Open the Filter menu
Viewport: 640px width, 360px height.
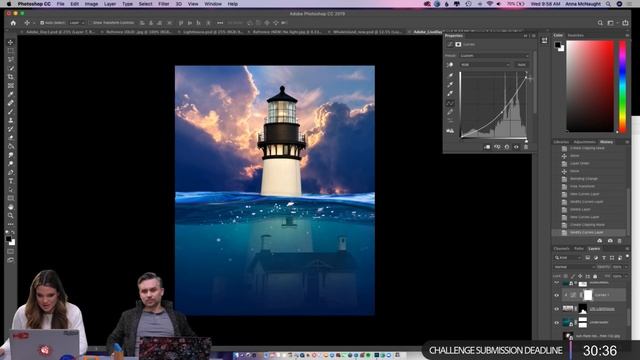coord(164,4)
